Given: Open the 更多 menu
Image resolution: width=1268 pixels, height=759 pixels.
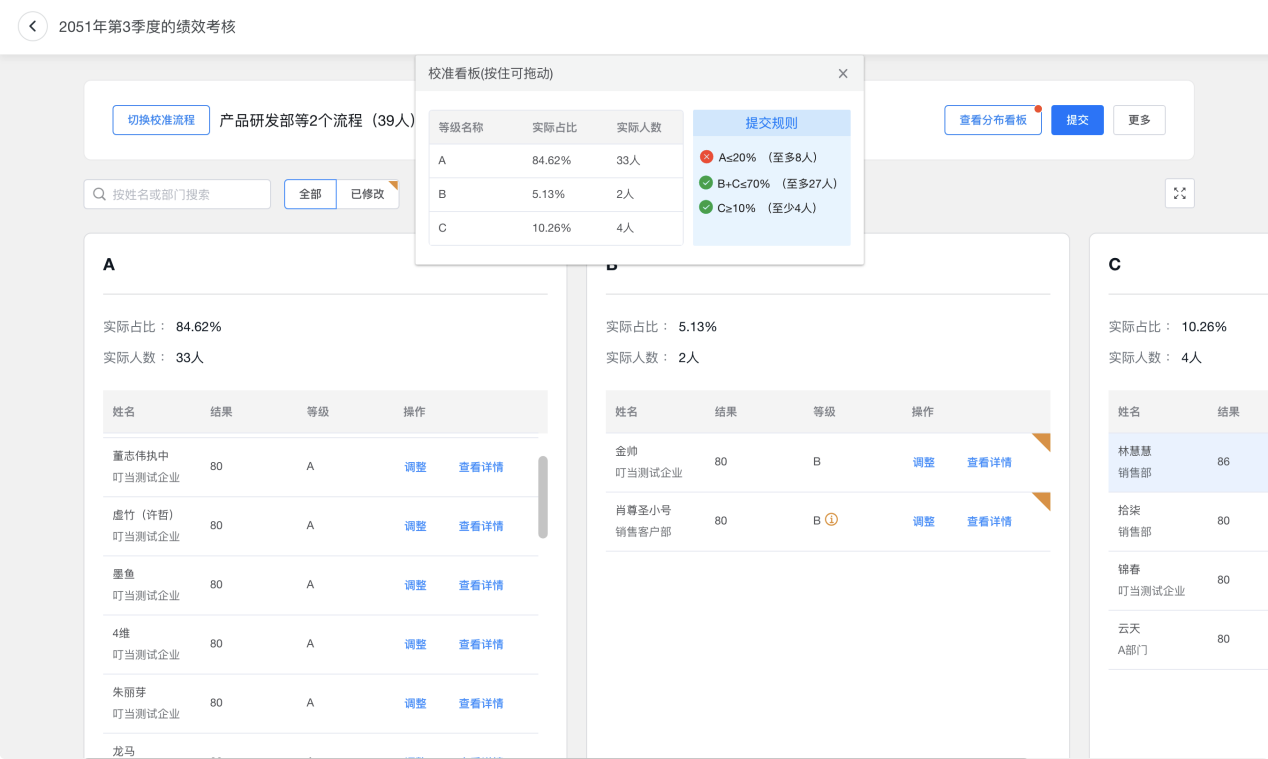Looking at the screenshot, I should (x=1139, y=120).
